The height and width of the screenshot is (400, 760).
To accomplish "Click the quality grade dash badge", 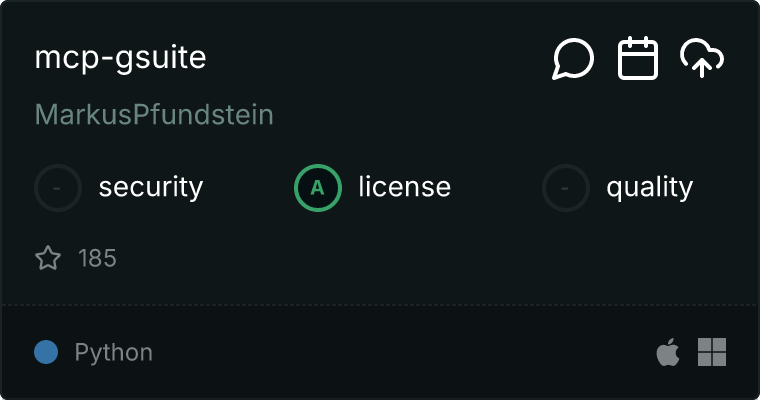I will [566, 187].
